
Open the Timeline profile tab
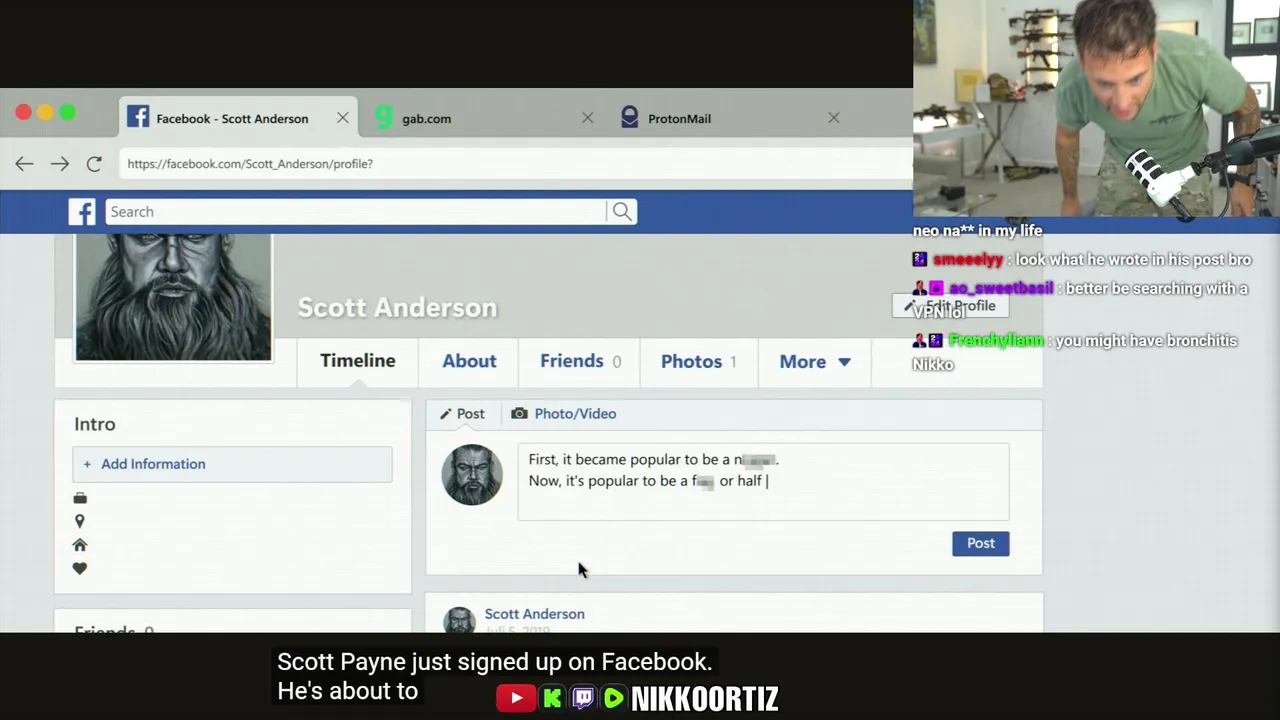(357, 361)
